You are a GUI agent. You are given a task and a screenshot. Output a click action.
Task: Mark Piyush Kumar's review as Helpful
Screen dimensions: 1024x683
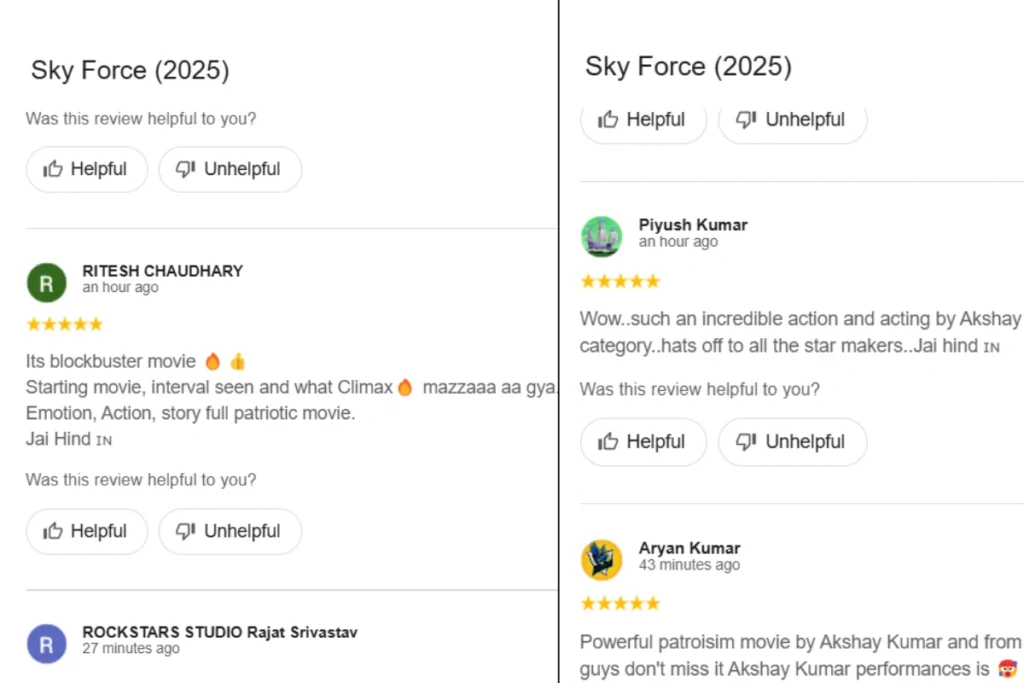643,442
